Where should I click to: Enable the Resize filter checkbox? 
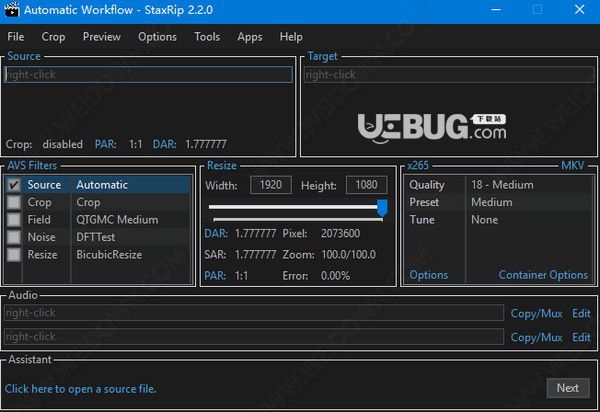click(14, 255)
